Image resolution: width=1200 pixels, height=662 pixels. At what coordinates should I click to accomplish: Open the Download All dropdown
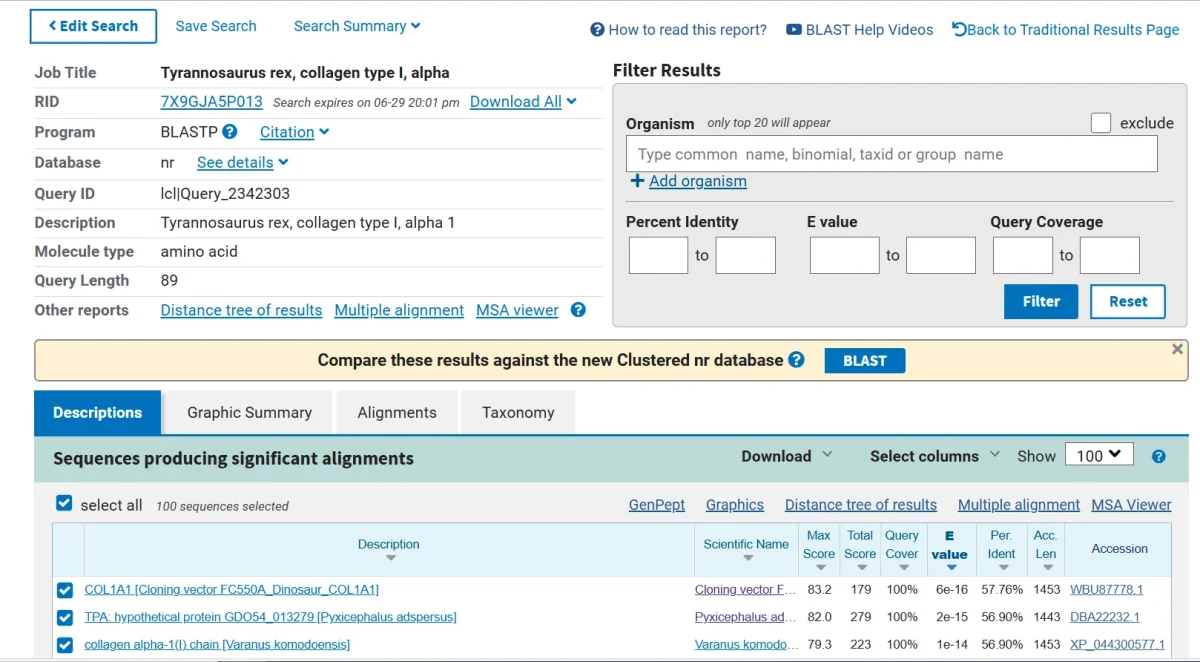(x=523, y=102)
